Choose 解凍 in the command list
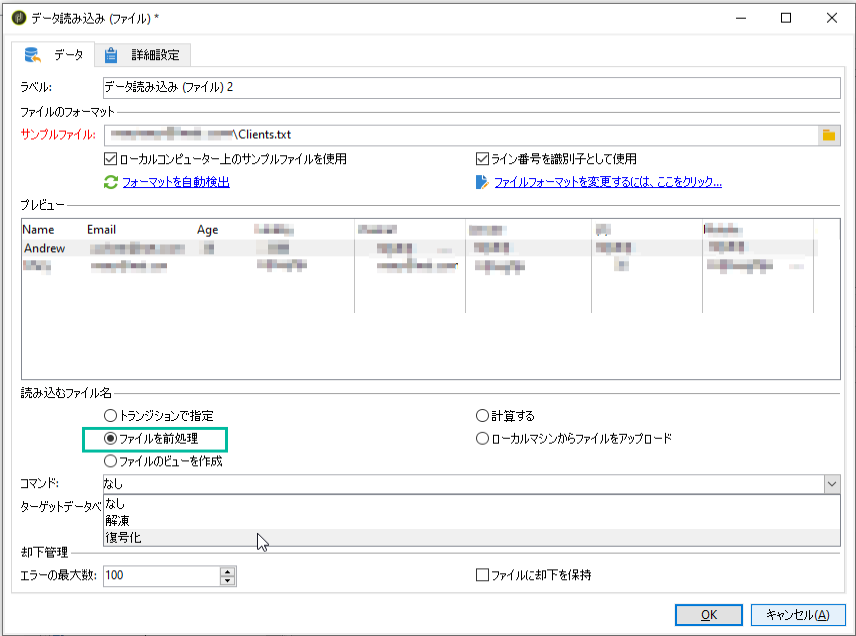Image resolution: width=856 pixels, height=636 pixels. (472, 521)
